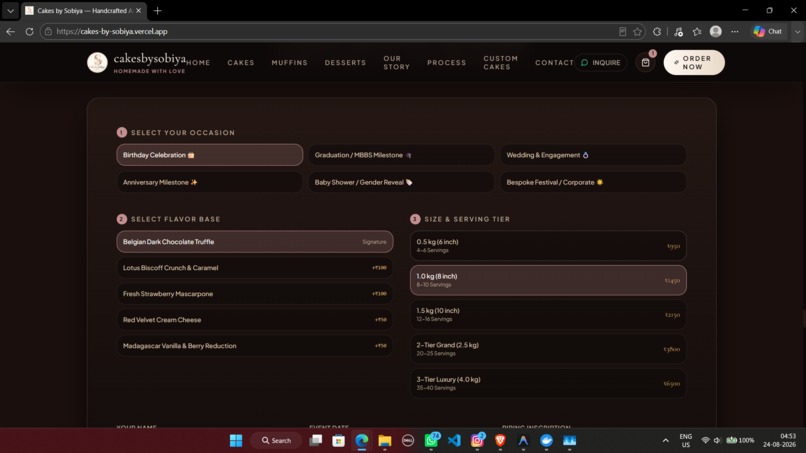Viewport: 806px width, 453px height.
Task: Open a new browser tab
Action: (x=158, y=10)
